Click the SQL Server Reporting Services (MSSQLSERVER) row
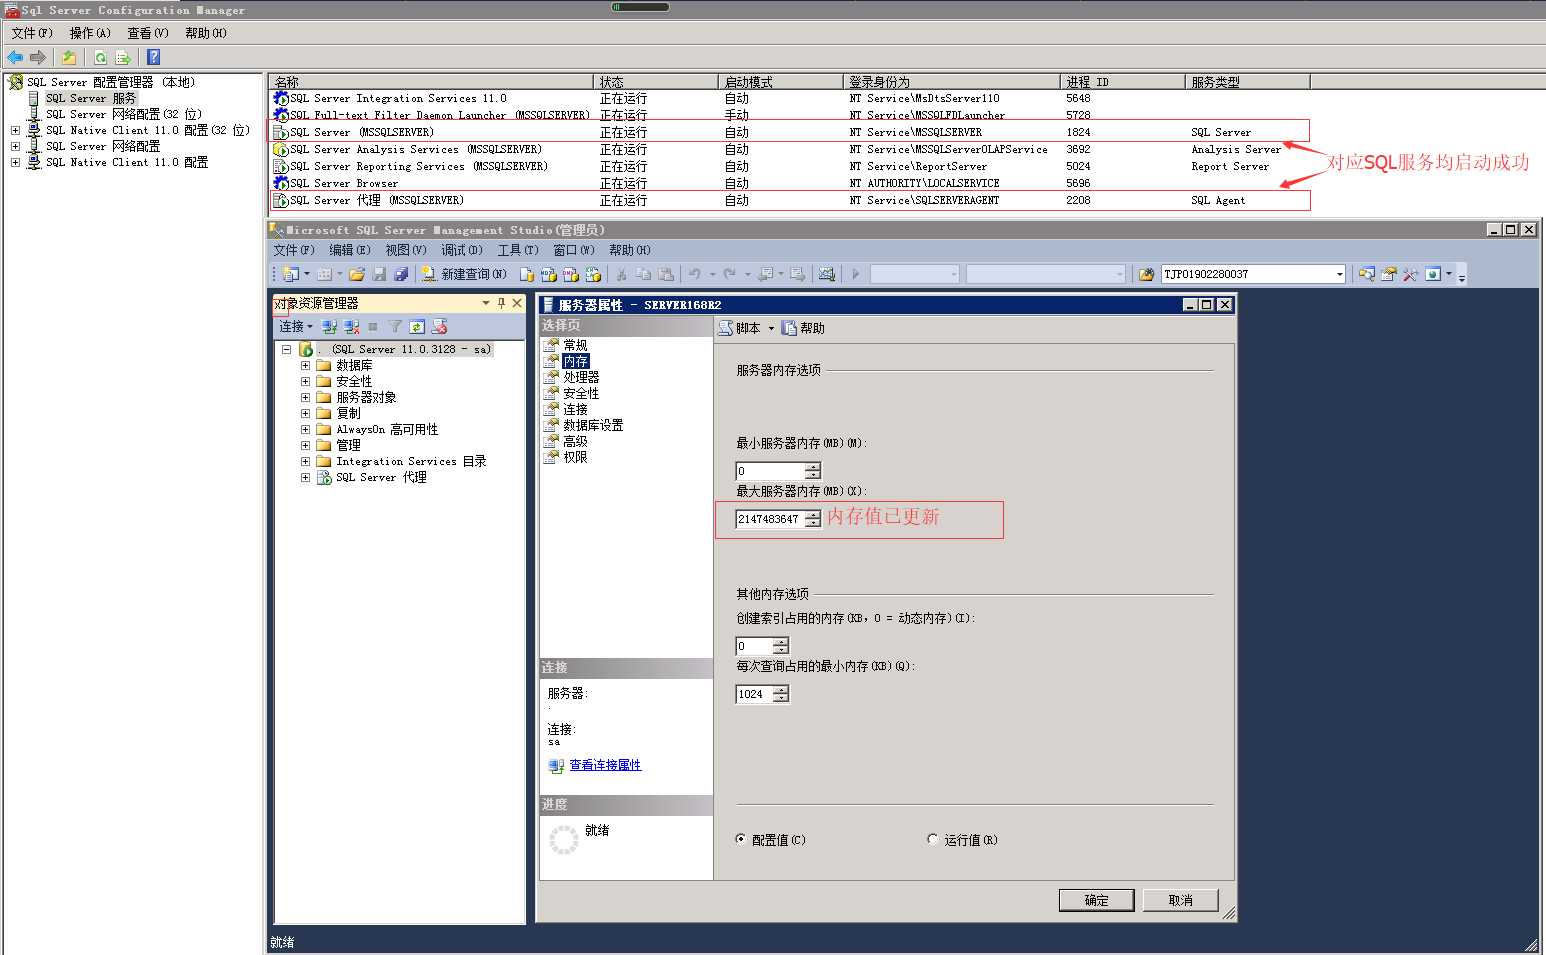The height and width of the screenshot is (955, 1546). [788, 166]
